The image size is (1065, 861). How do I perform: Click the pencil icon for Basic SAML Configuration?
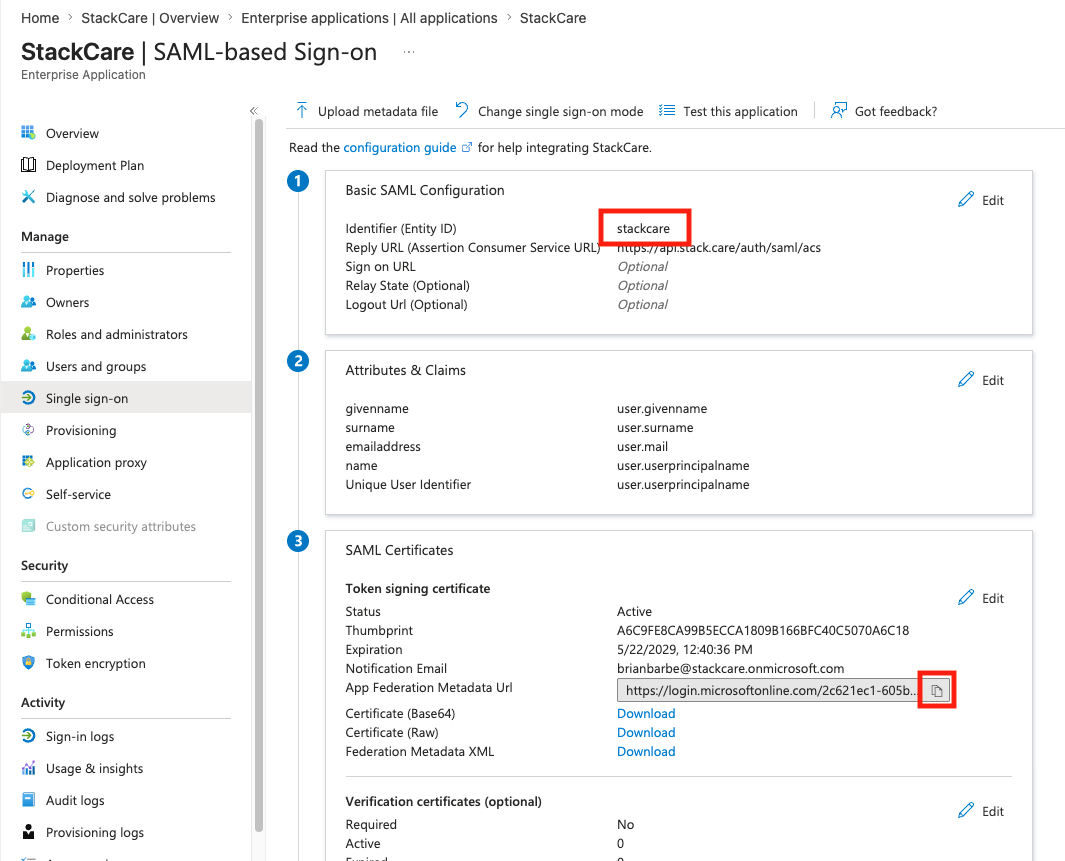point(966,200)
